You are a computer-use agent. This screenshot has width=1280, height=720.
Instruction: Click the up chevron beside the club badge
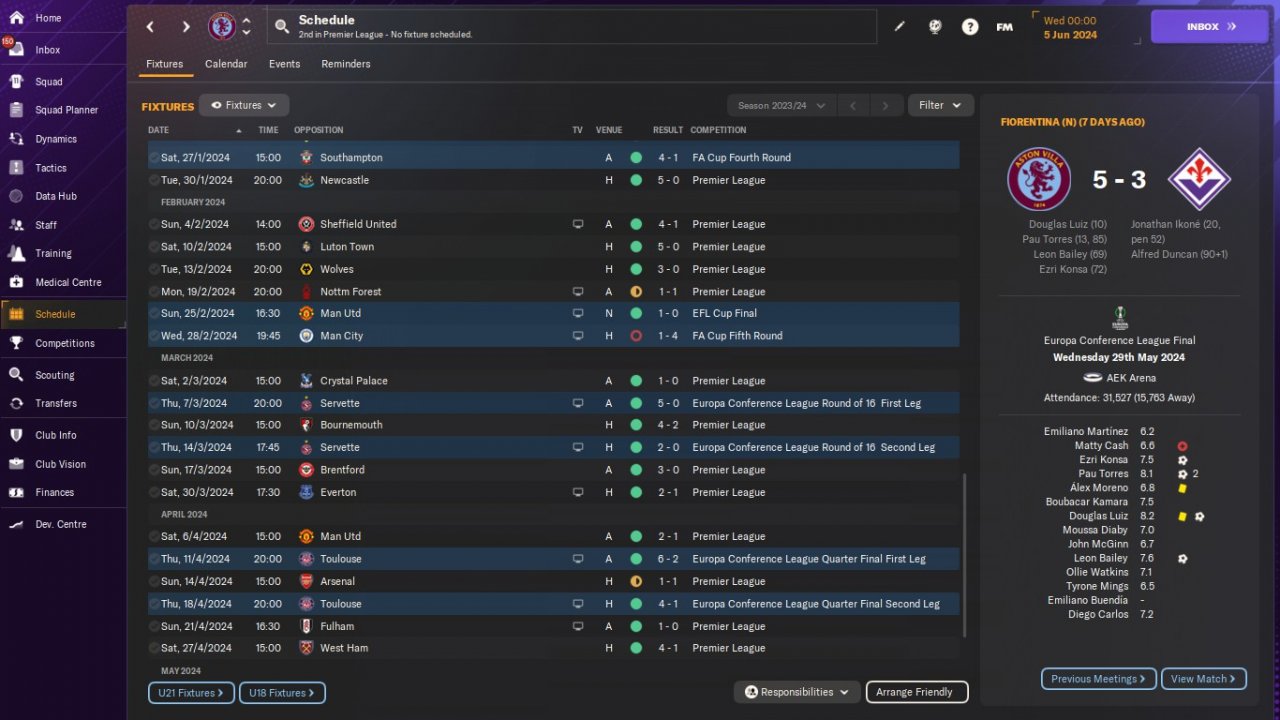[247, 20]
